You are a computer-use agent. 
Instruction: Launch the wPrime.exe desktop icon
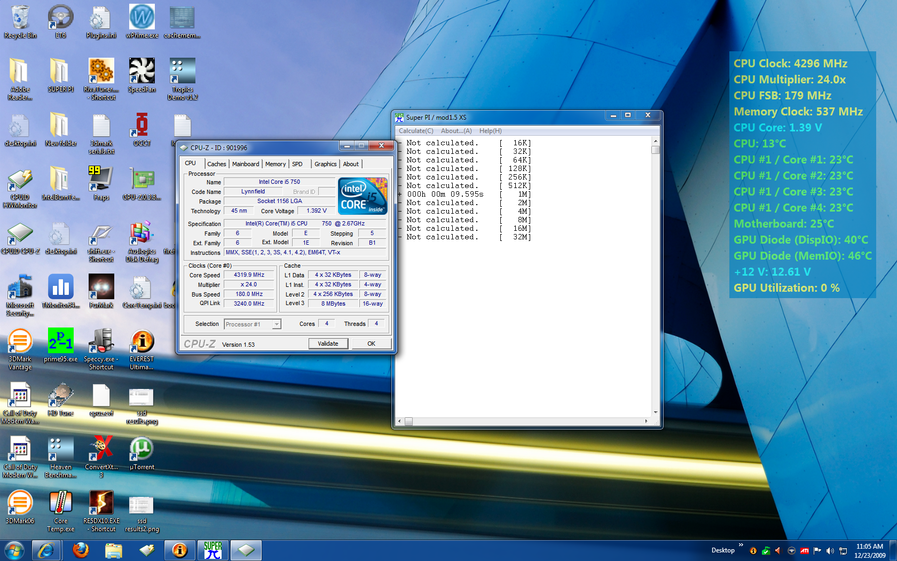click(142, 22)
